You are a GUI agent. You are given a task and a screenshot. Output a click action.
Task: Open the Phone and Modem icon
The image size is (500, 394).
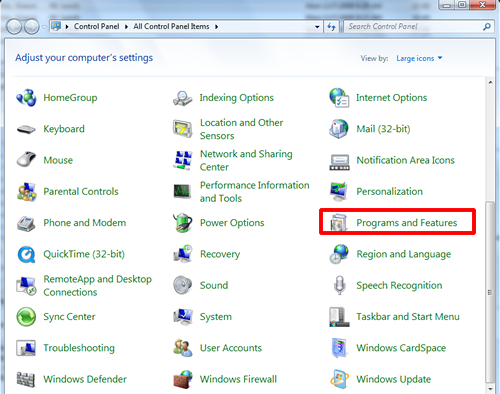(x=26, y=223)
